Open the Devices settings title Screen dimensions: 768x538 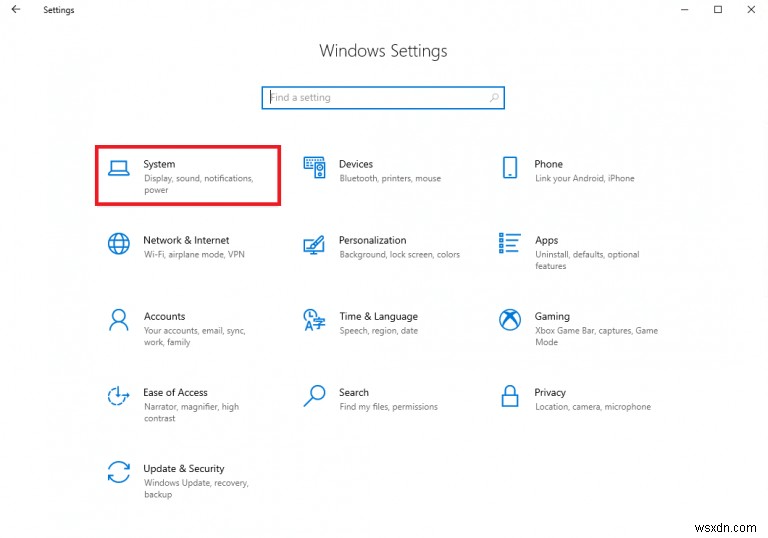pos(356,164)
